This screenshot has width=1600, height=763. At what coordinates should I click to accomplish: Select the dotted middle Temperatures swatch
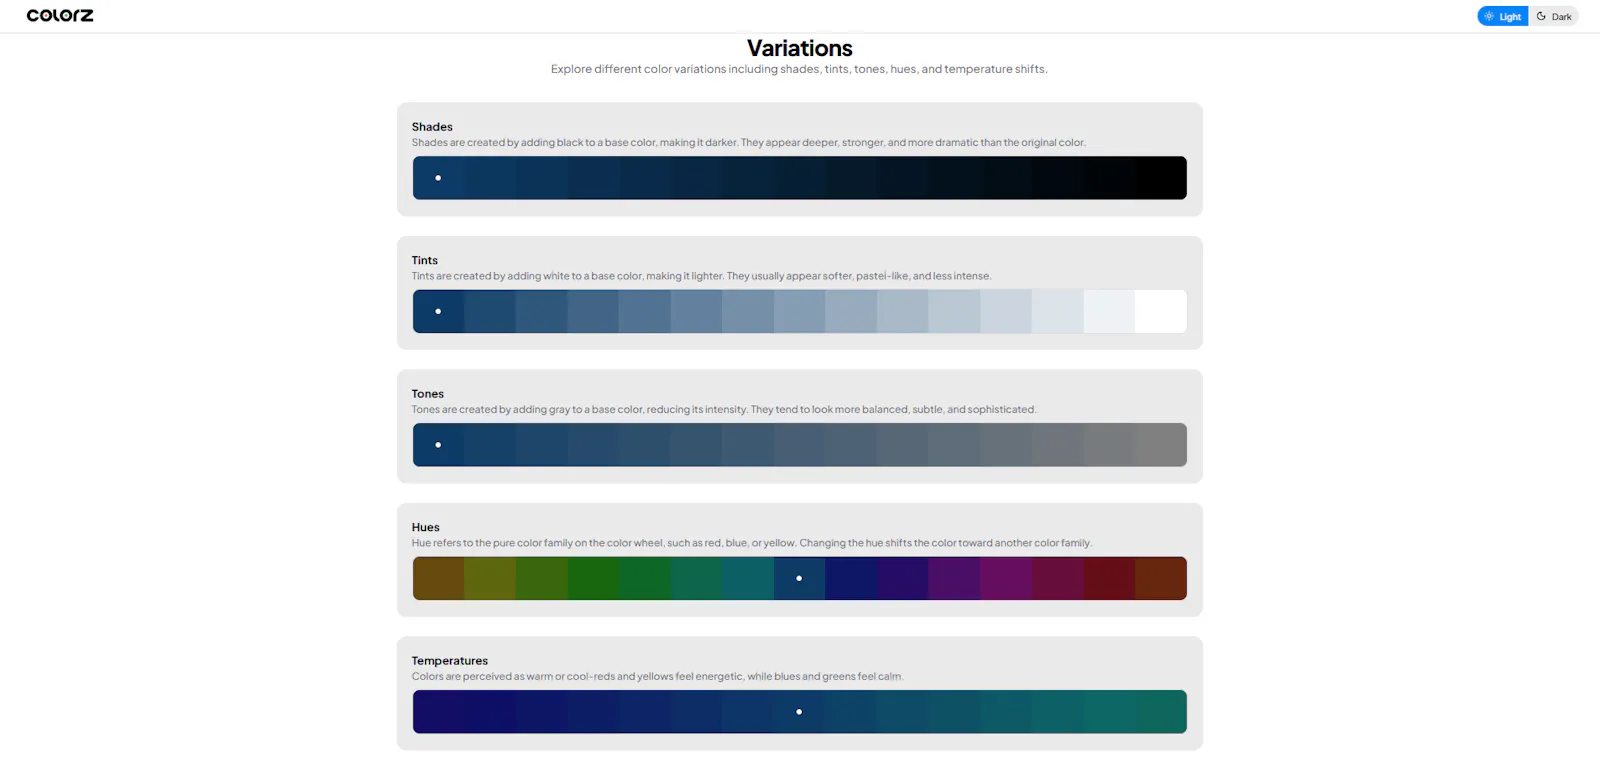click(799, 712)
